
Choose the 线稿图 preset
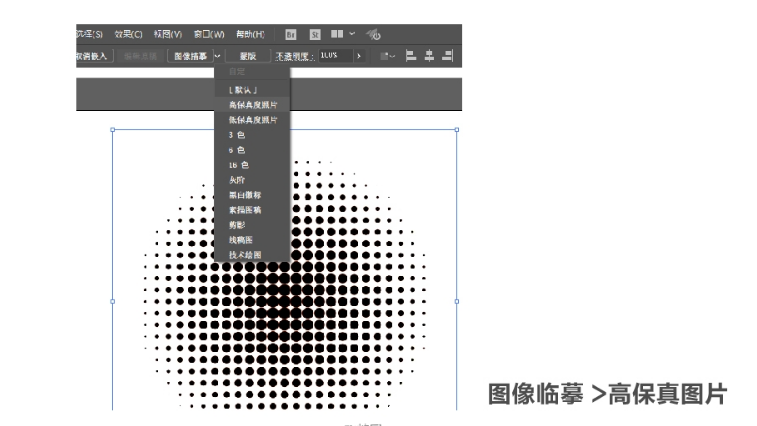click(252, 240)
